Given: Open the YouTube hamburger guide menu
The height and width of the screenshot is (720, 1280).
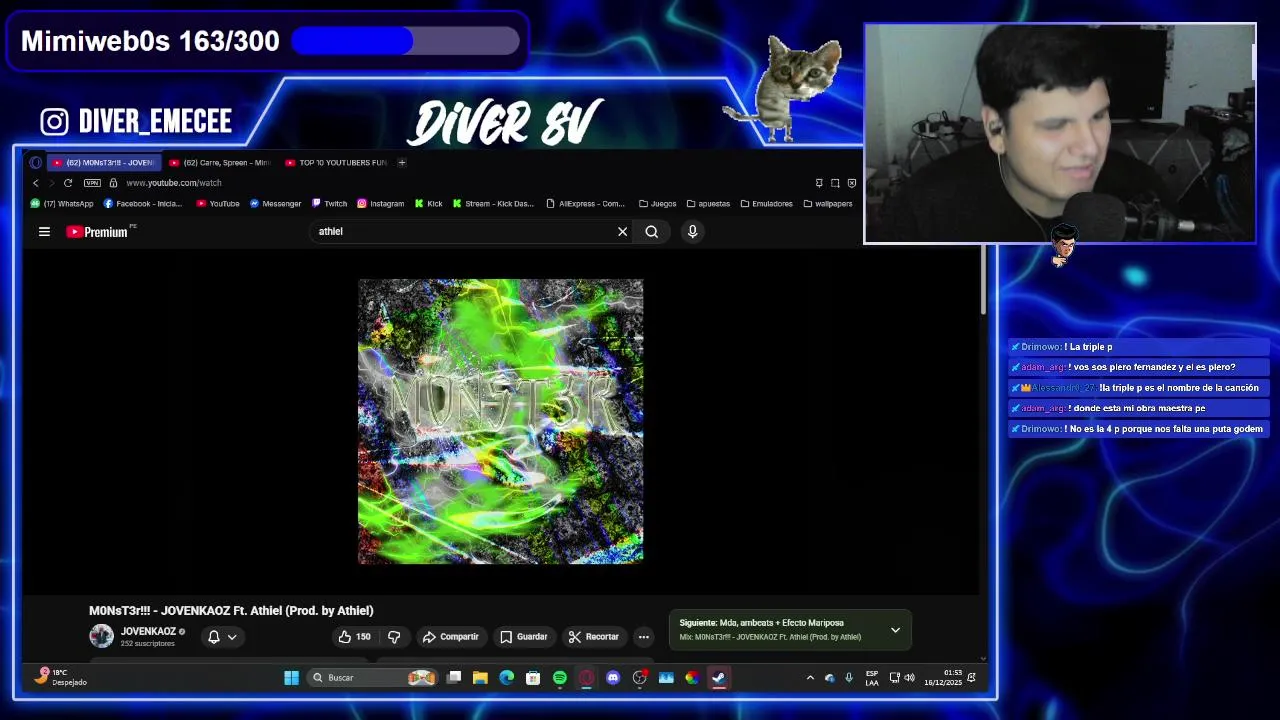Looking at the screenshot, I should click(44, 231).
